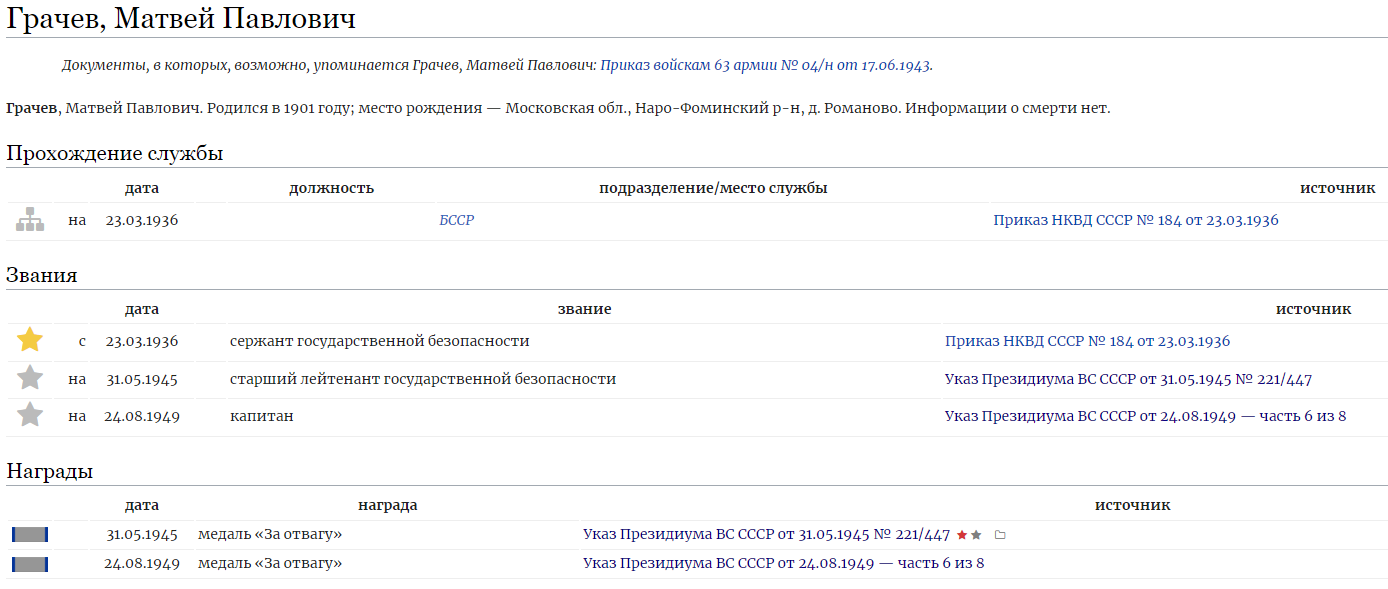This screenshot has width=1388, height=589.
Task: Click the small gray star after decree № 221/447
Action: 977,535
